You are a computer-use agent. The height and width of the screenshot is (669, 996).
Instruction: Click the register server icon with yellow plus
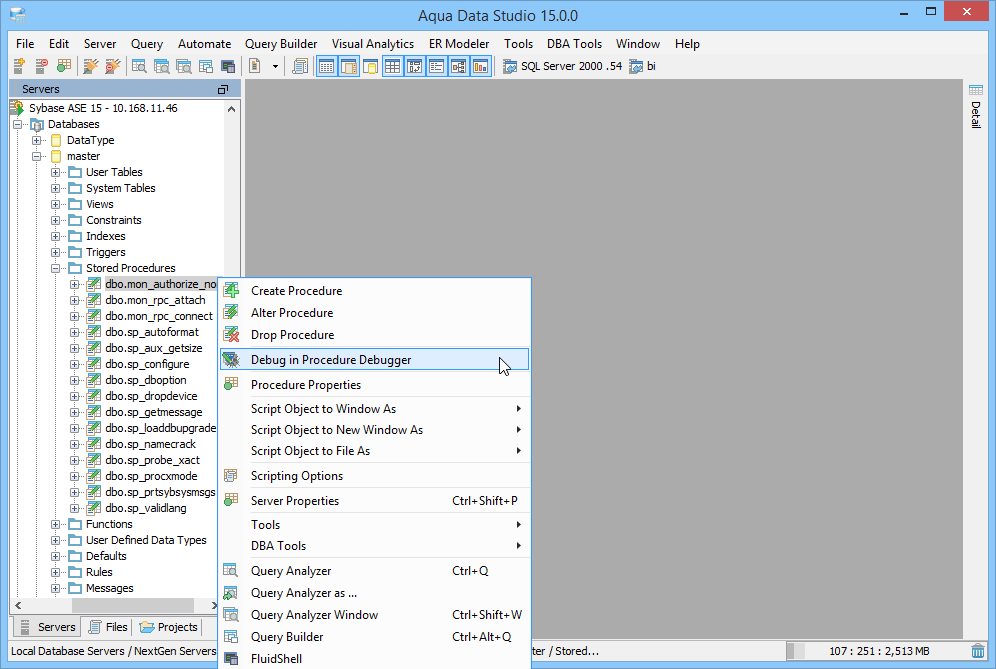tap(19, 66)
